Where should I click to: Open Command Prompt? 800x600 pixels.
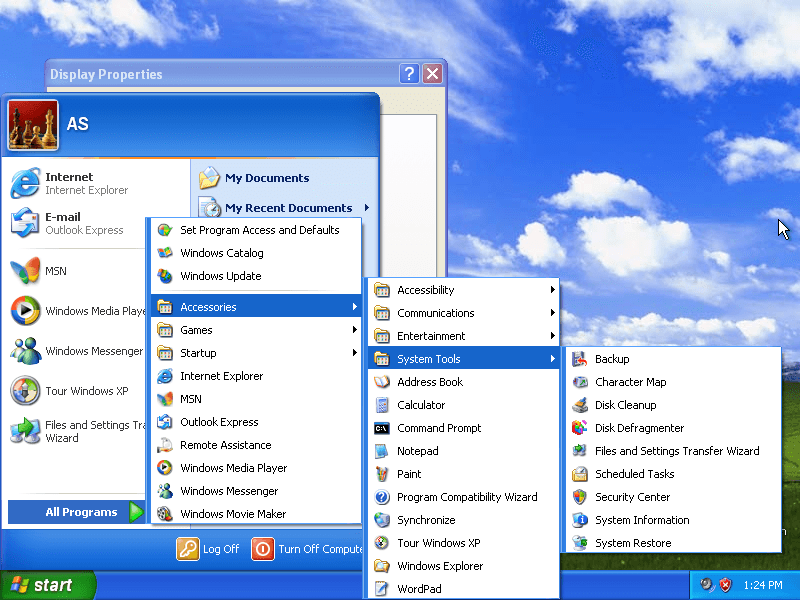tap(463, 428)
